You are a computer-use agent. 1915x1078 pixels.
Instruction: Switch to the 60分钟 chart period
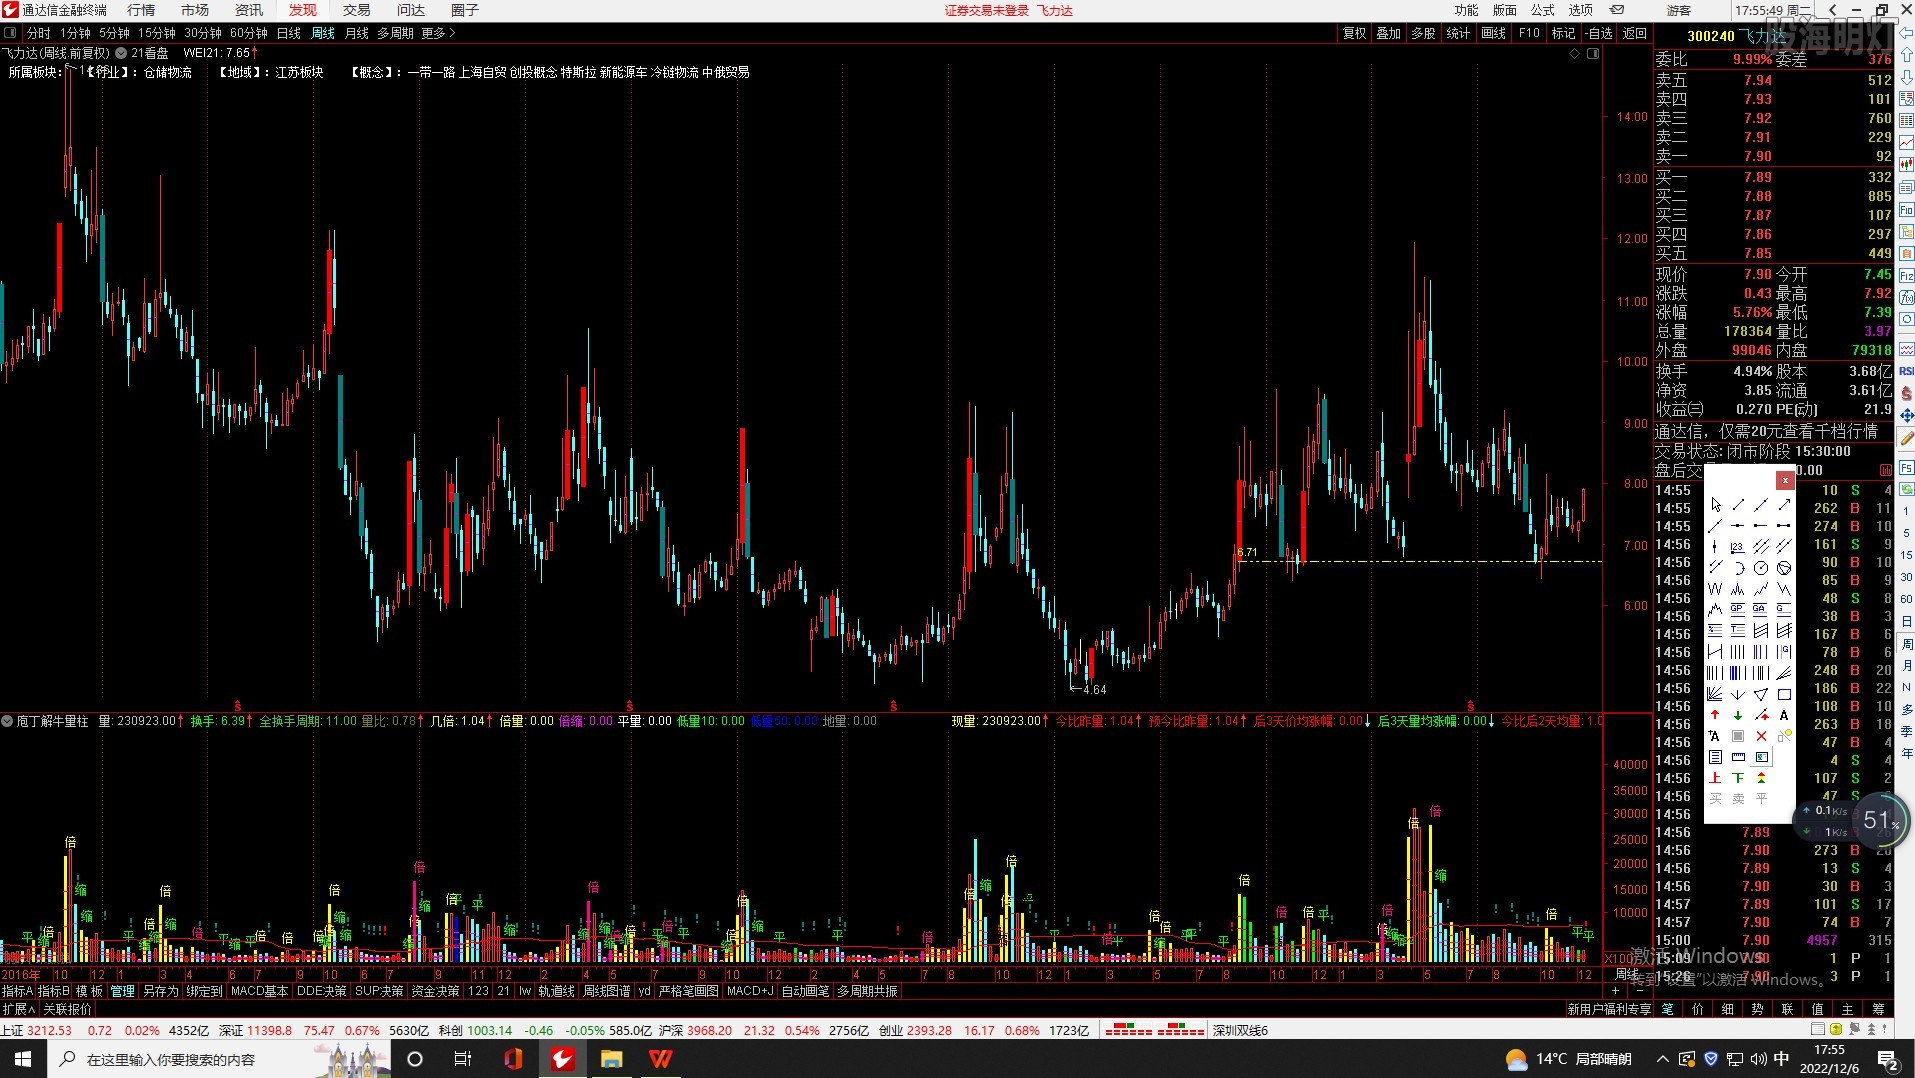[x=248, y=33]
